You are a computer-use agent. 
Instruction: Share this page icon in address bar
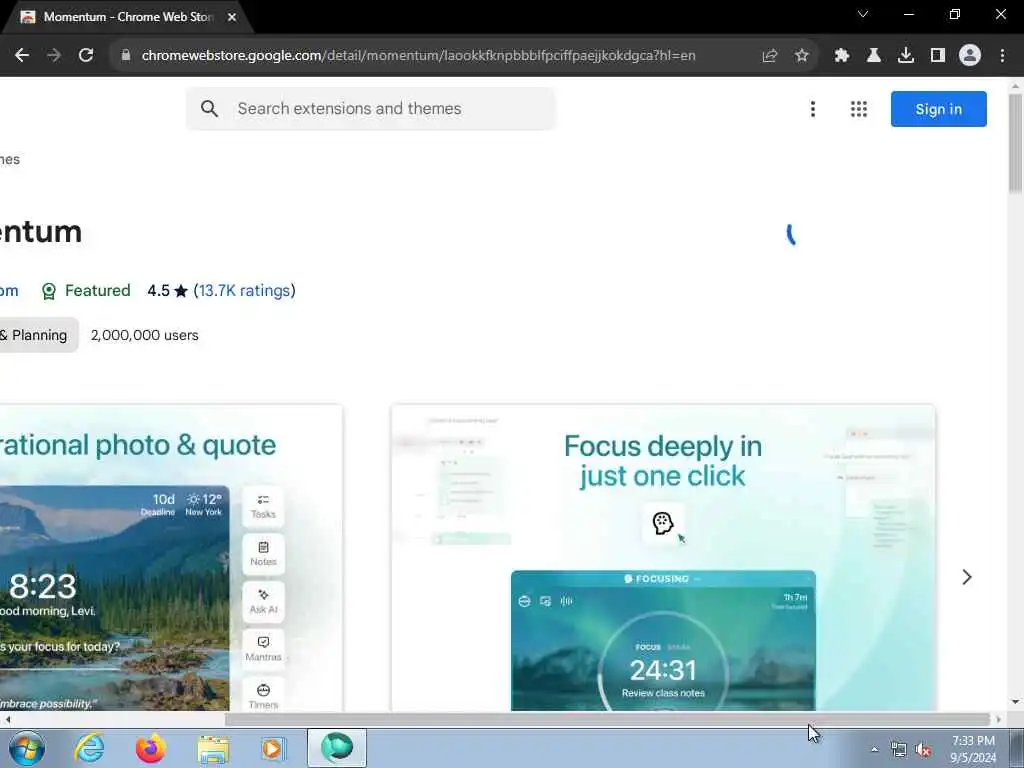click(770, 56)
